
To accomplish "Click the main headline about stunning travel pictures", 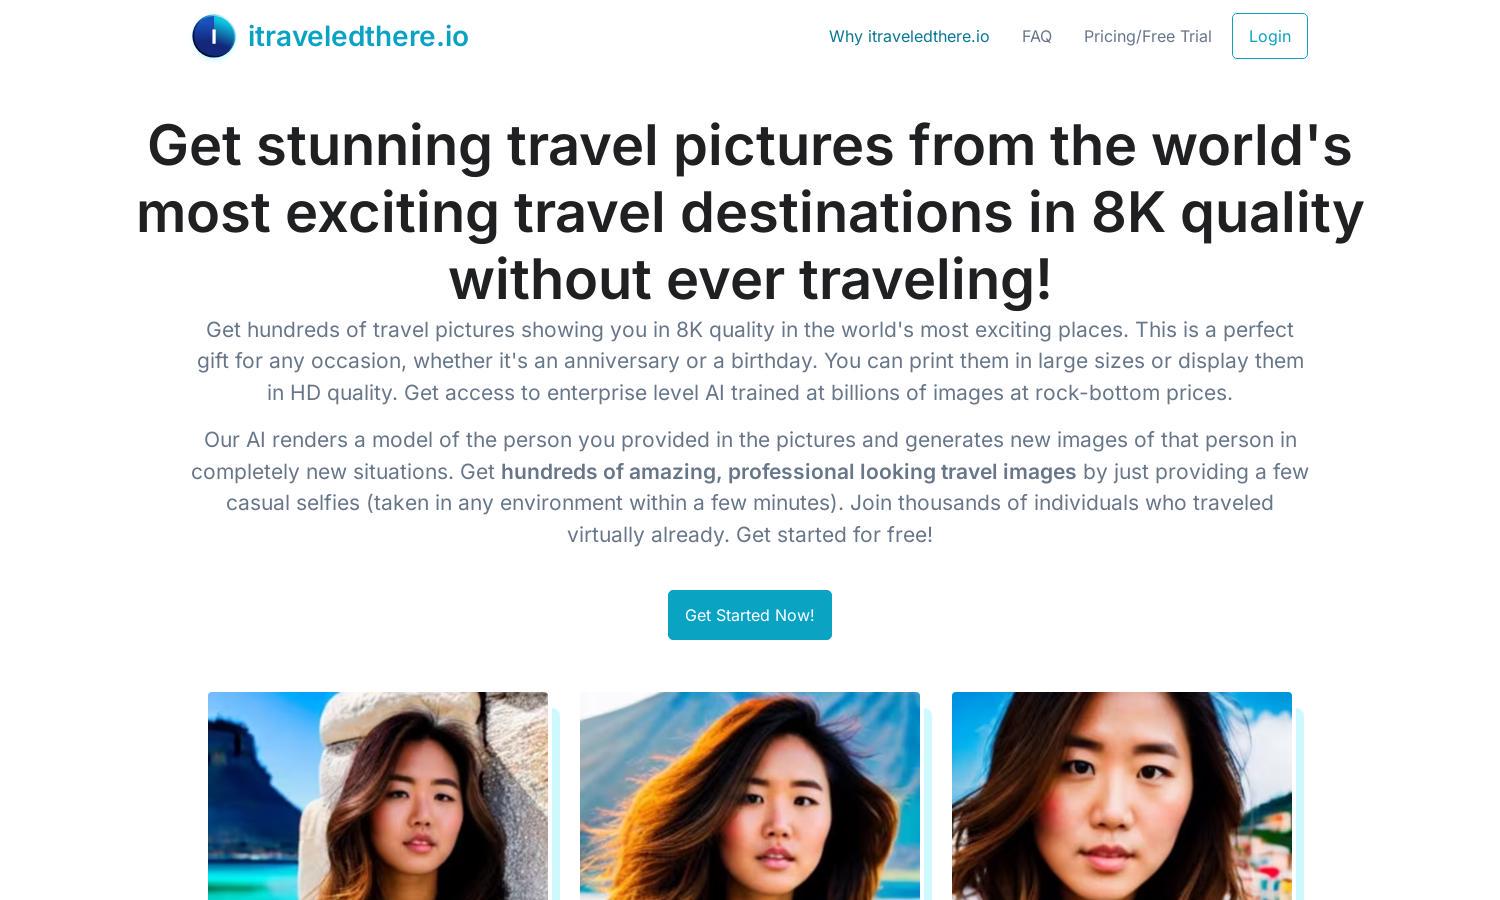I will click(750, 212).
